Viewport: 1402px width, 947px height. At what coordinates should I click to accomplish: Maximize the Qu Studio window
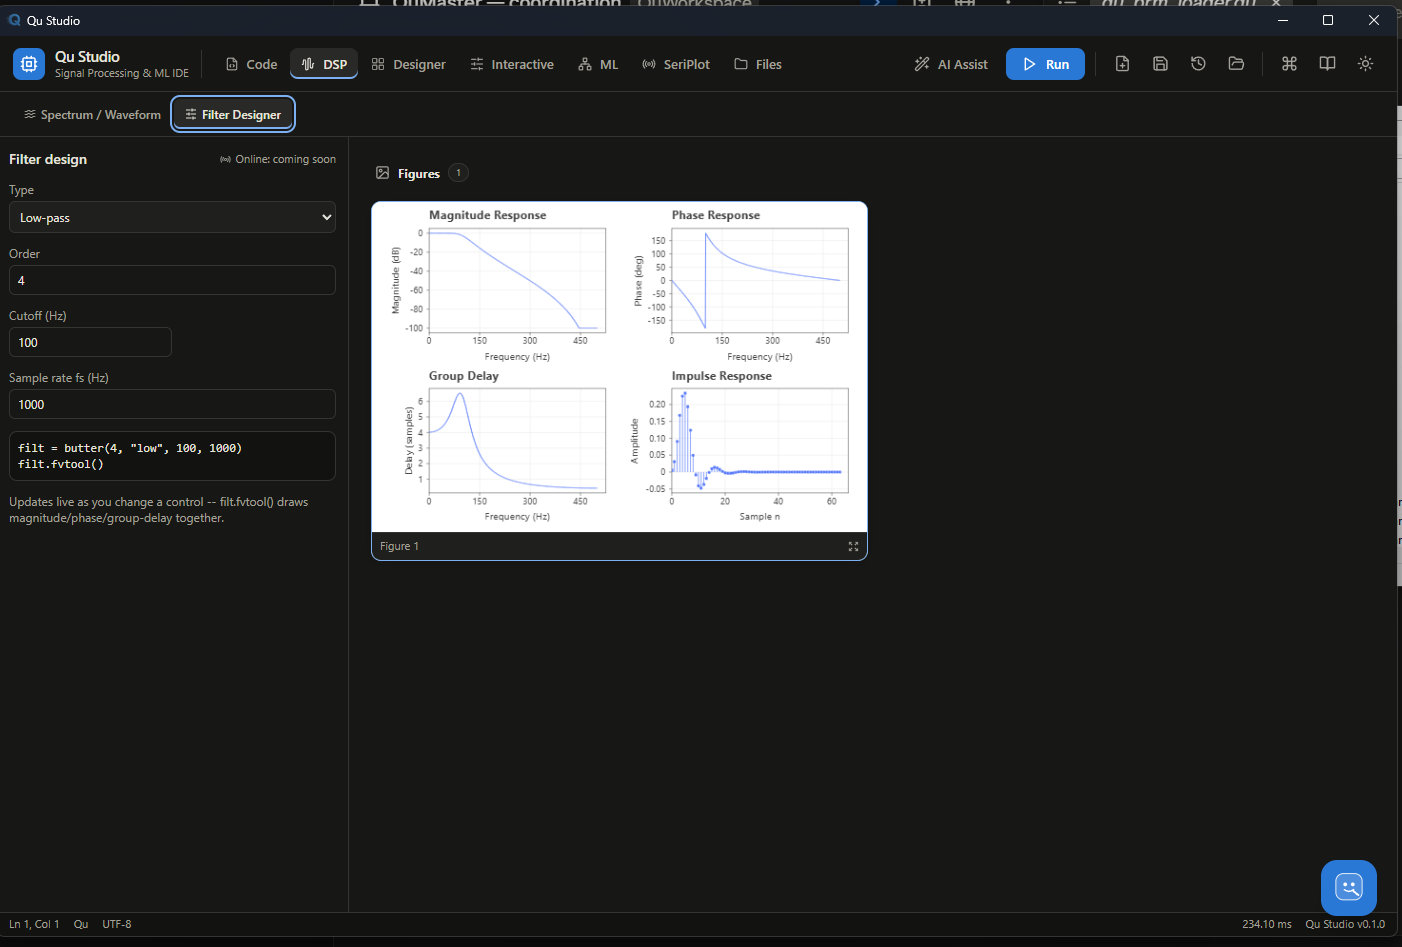click(x=1328, y=20)
